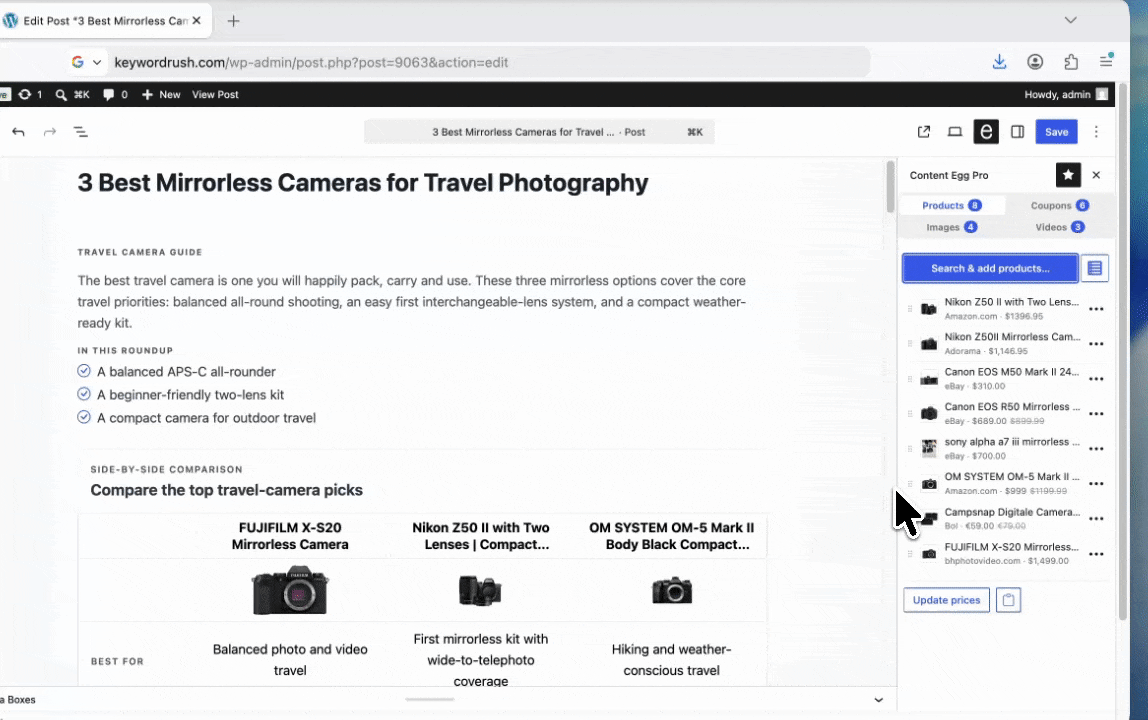Unpin Content Egg Pro with the star icon
This screenshot has height=720, width=1148.
click(x=1068, y=175)
